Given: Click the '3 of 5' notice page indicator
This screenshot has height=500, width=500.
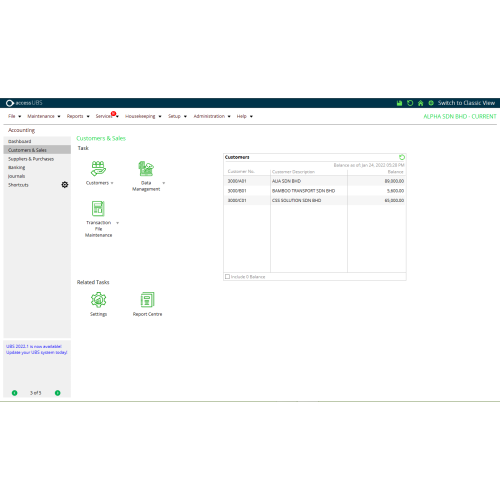Looking at the screenshot, I should point(36,393).
